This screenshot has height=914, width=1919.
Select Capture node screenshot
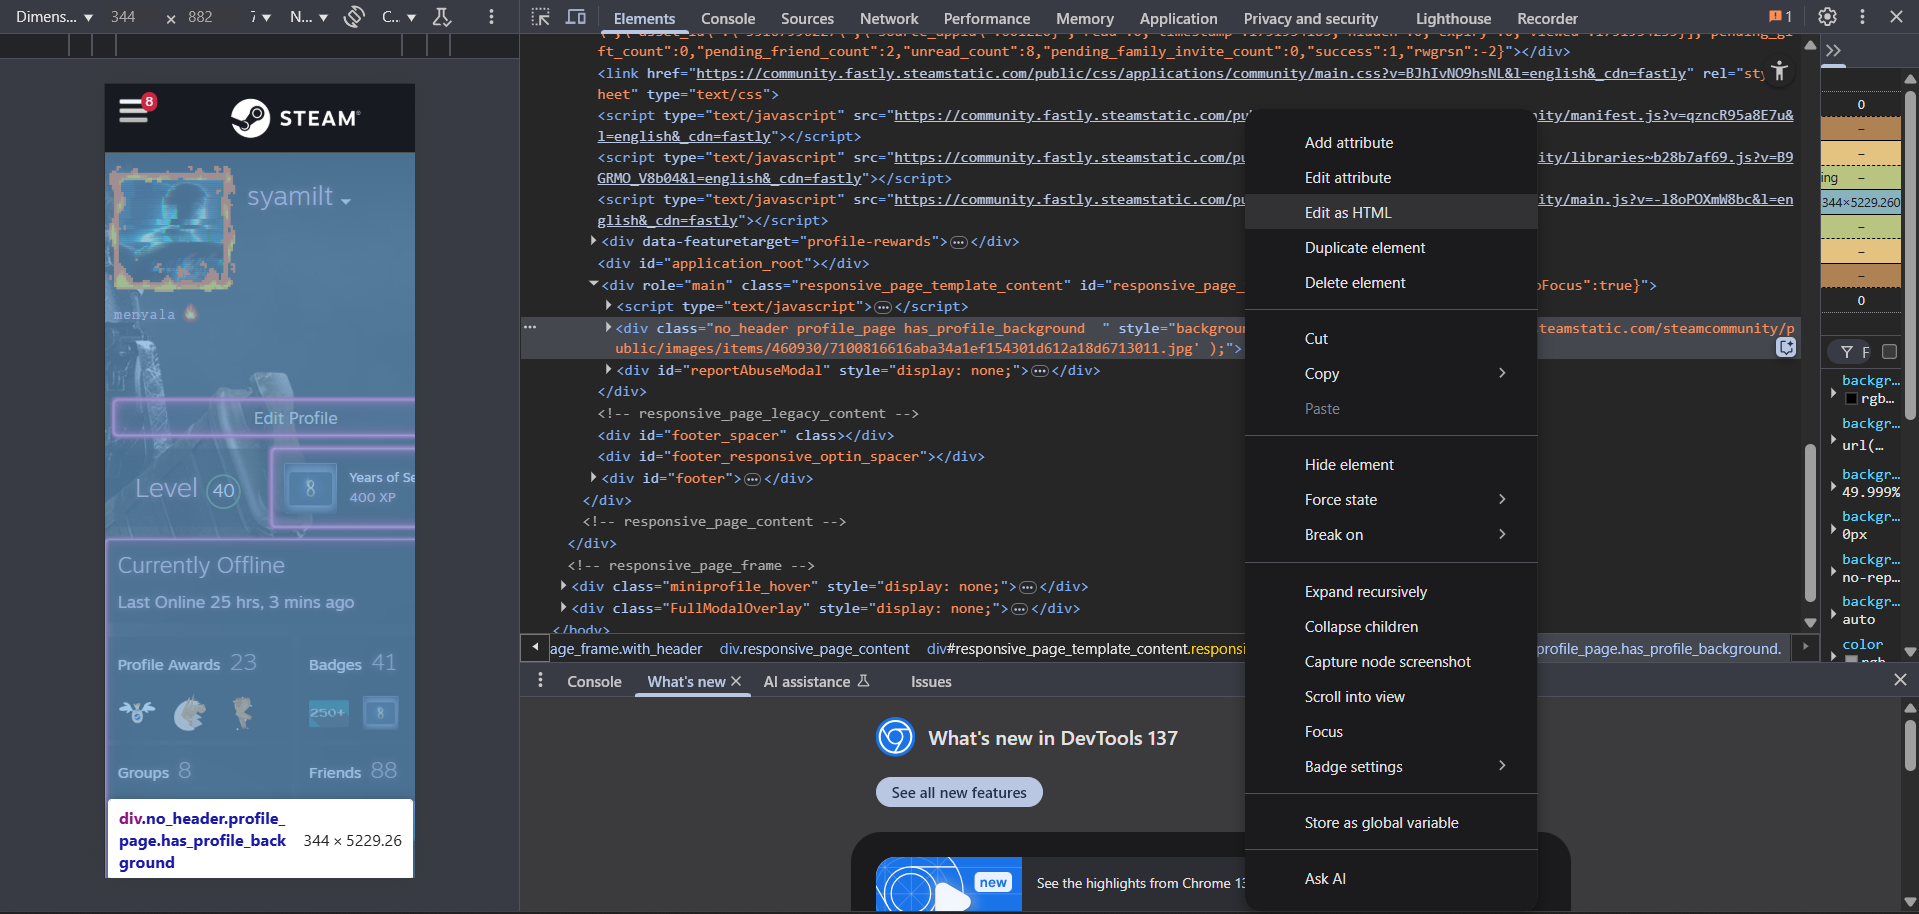pyautogui.click(x=1391, y=661)
